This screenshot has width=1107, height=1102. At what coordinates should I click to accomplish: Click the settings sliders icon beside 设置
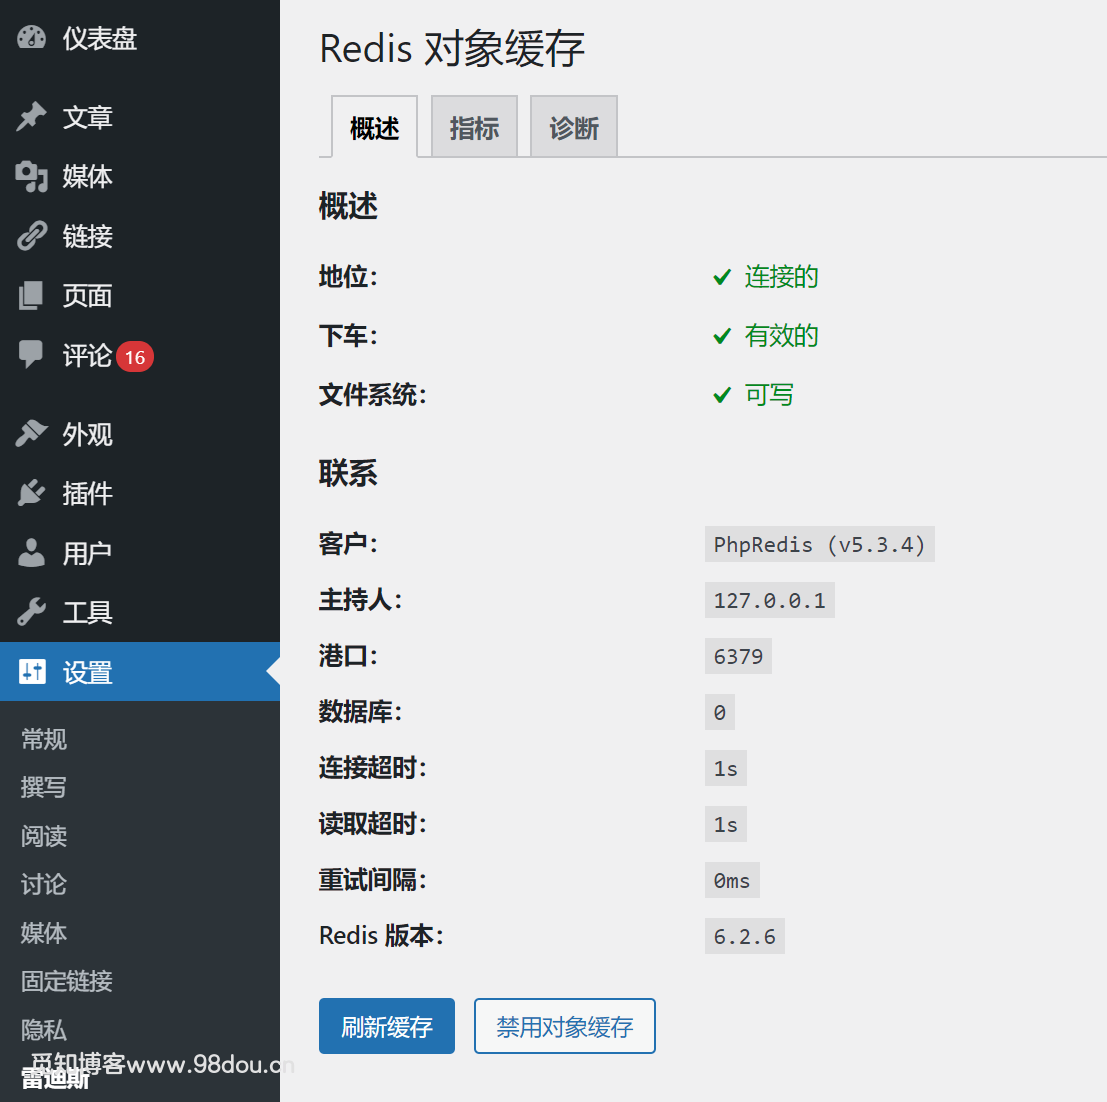click(32, 671)
